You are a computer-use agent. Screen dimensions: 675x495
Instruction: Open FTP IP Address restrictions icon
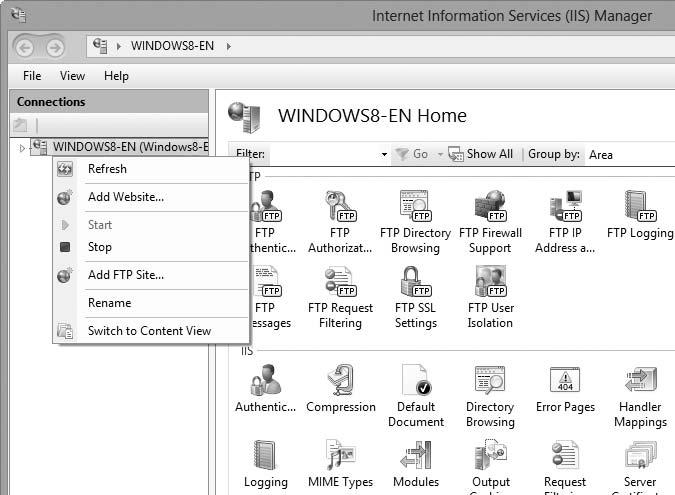tap(565, 222)
